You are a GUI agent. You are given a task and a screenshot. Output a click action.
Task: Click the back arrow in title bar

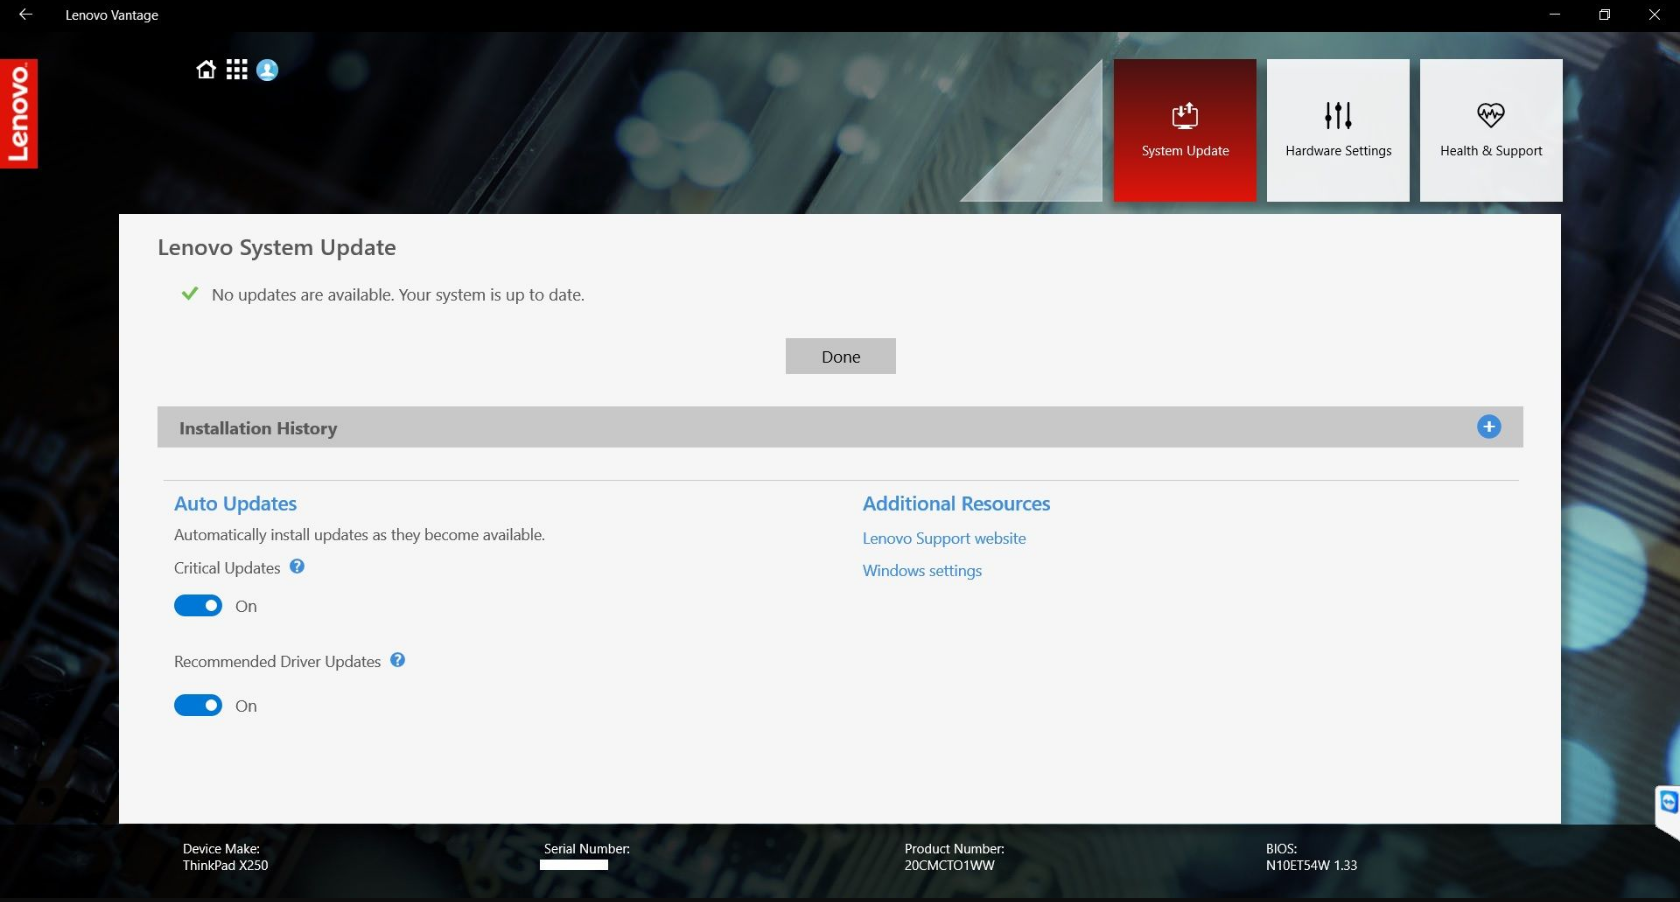tap(26, 14)
